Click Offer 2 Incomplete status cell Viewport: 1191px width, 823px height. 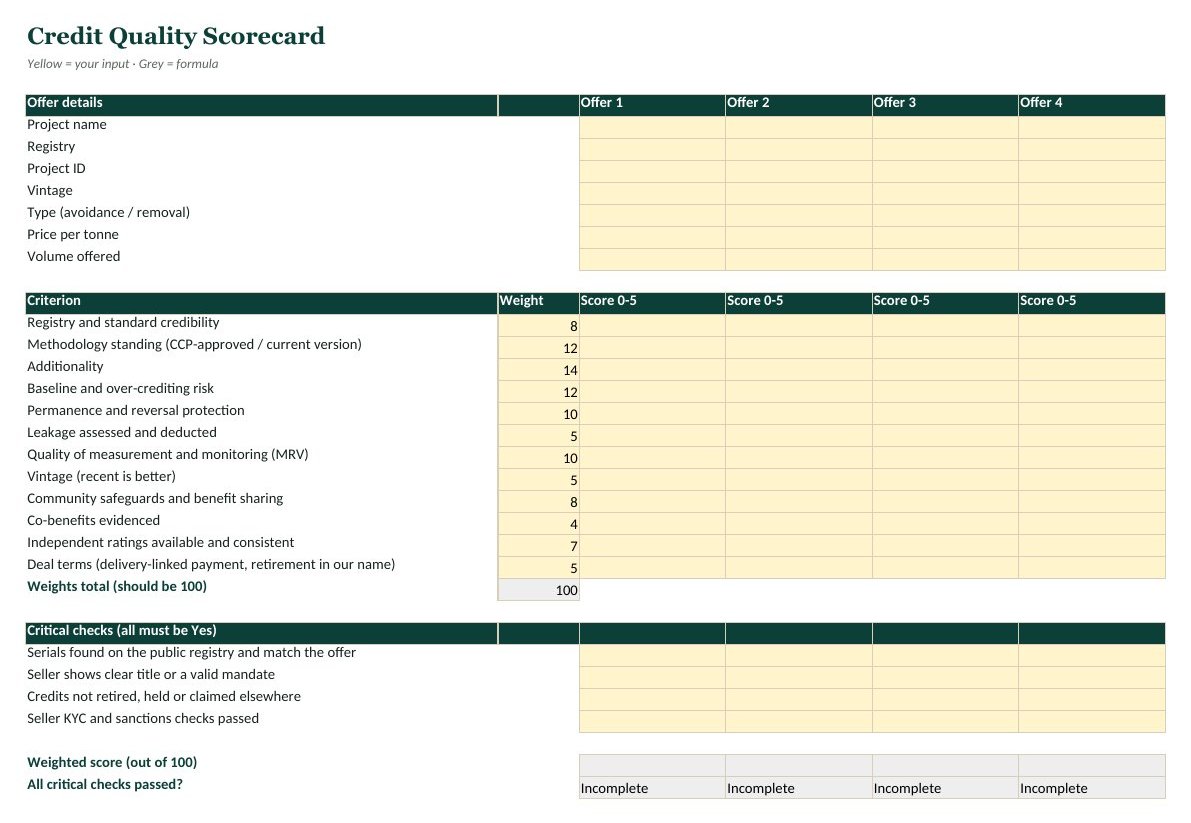(x=798, y=787)
